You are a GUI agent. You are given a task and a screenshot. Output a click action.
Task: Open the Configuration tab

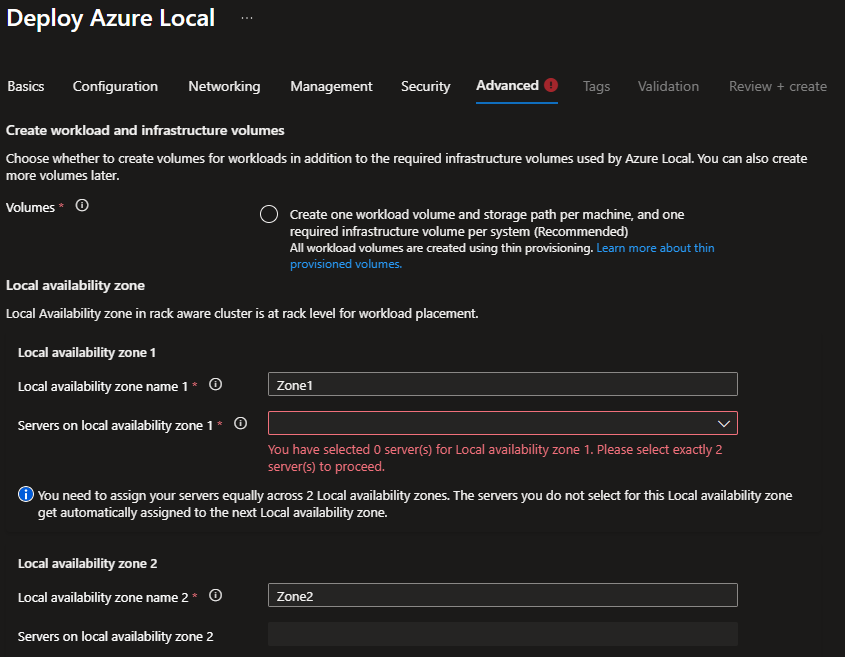click(115, 86)
